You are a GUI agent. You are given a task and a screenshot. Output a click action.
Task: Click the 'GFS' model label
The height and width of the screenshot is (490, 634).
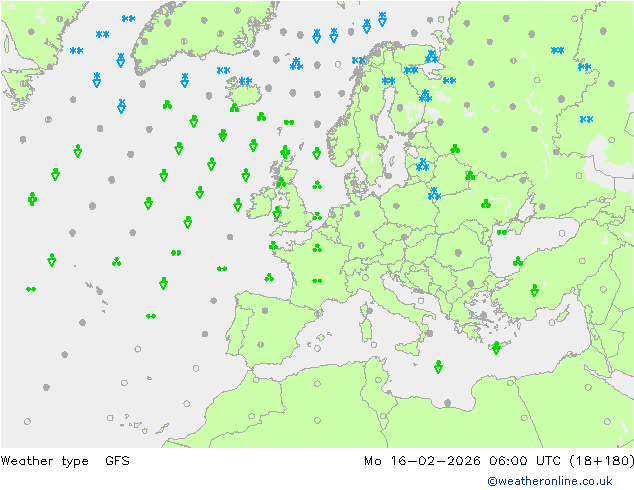pos(117,460)
